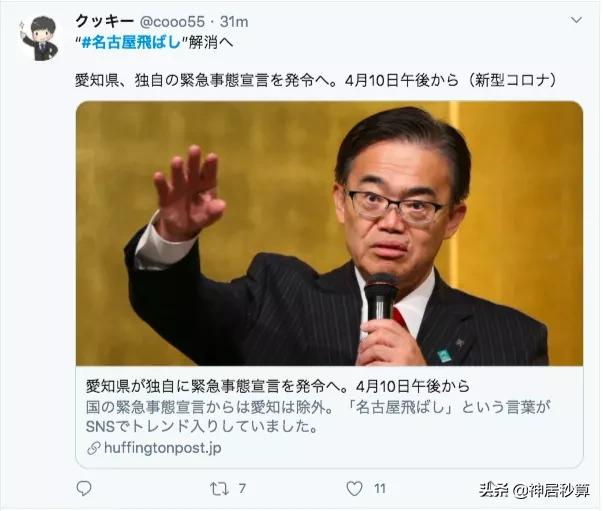Screen dimensions: 603x511
Task: Click the article headline 愛知県が独自に緊急事態宣言を発令へ
Action: pos(278,386)
